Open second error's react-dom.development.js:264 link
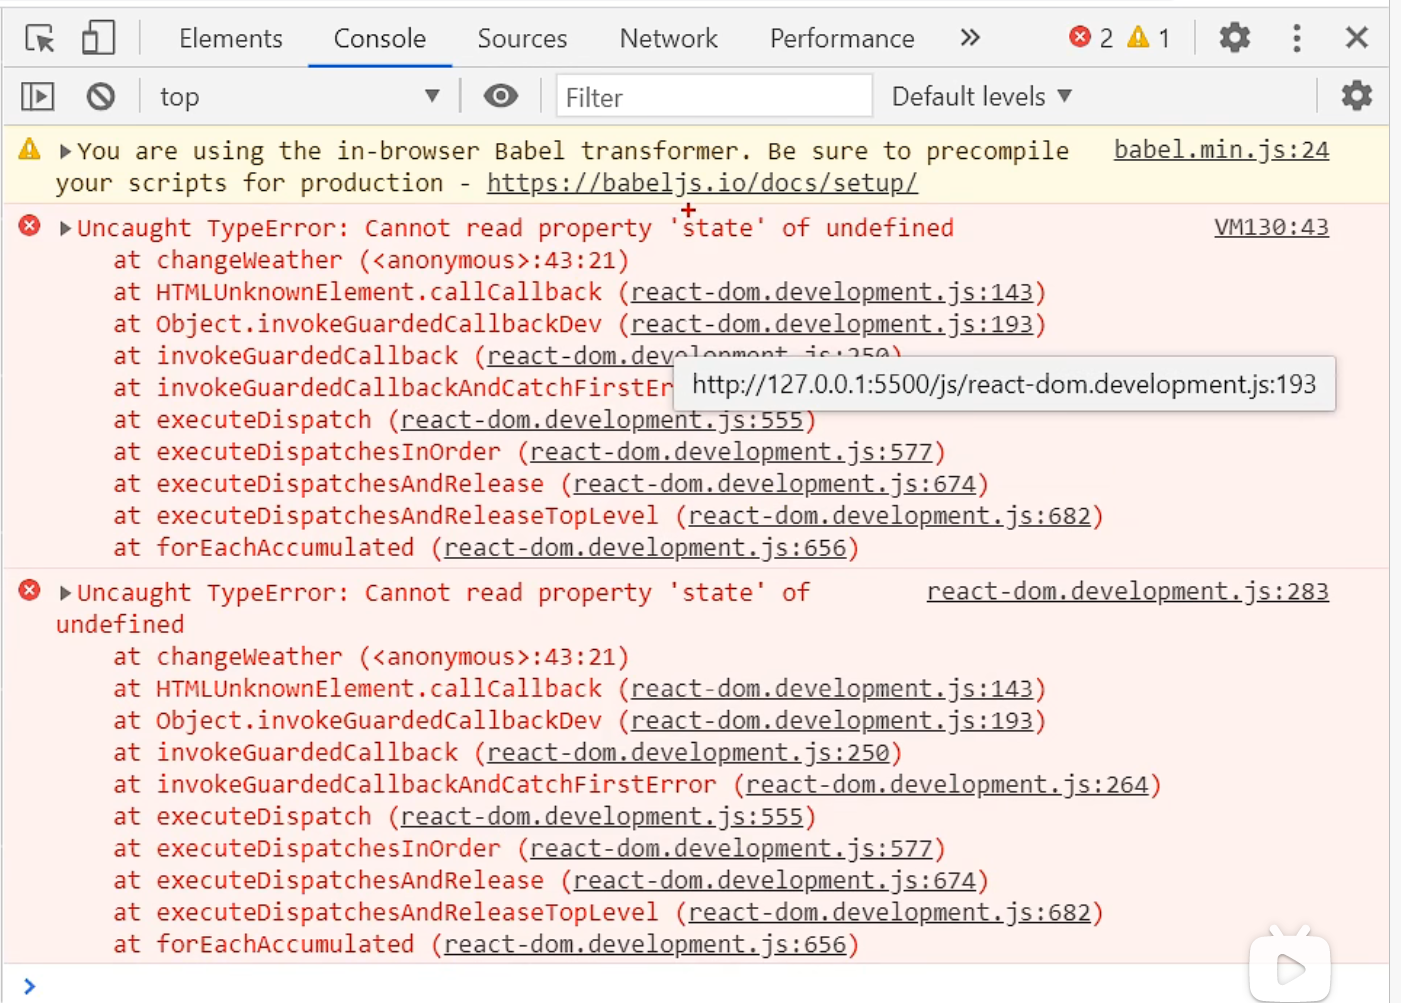Viewport: 1401px width, 1003px height. tap(947, 785)
